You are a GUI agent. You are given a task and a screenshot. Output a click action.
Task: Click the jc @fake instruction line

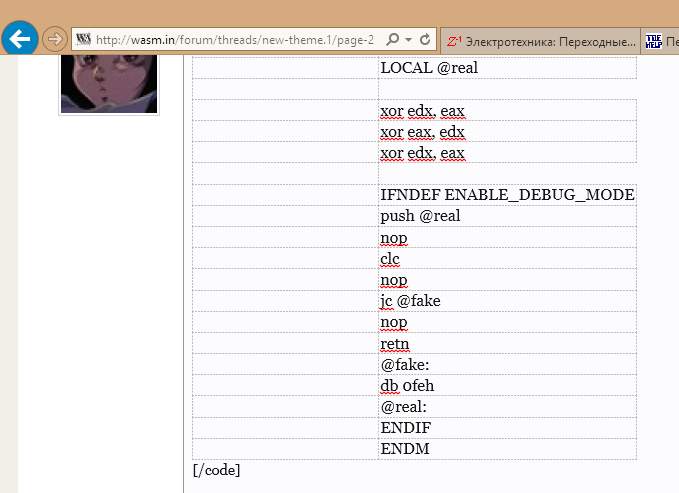tap(410, 300)
